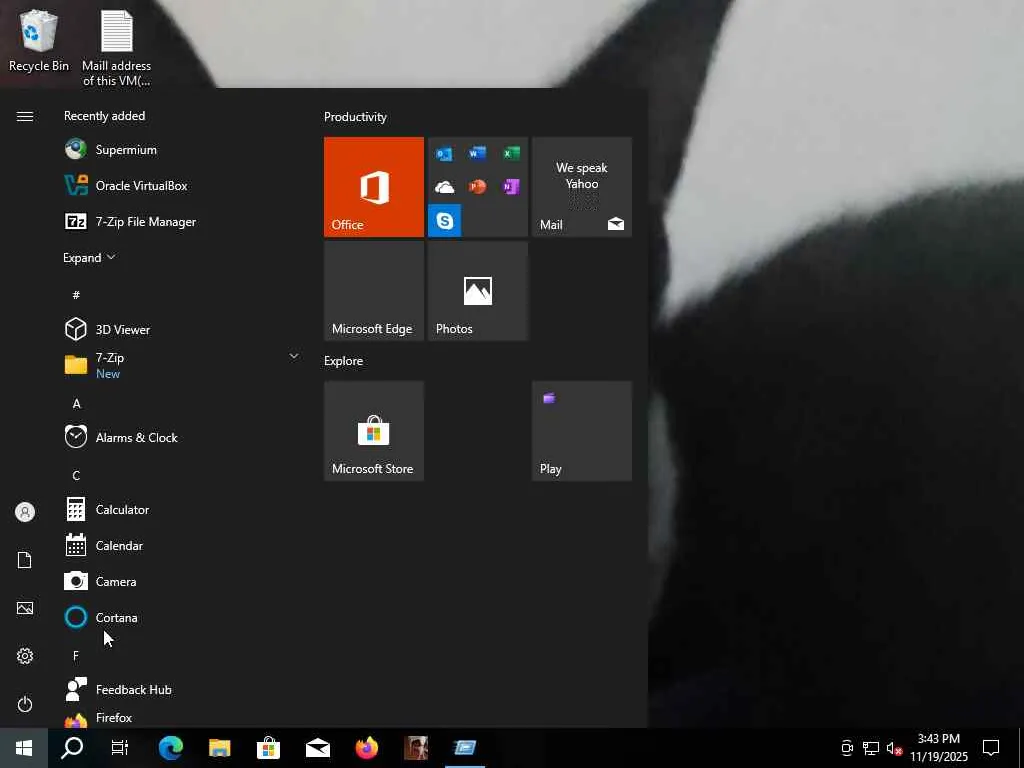Viewport: 1024px width, 768px height.
Task: Click the muted volume tray icon
Action: (894, 748)
